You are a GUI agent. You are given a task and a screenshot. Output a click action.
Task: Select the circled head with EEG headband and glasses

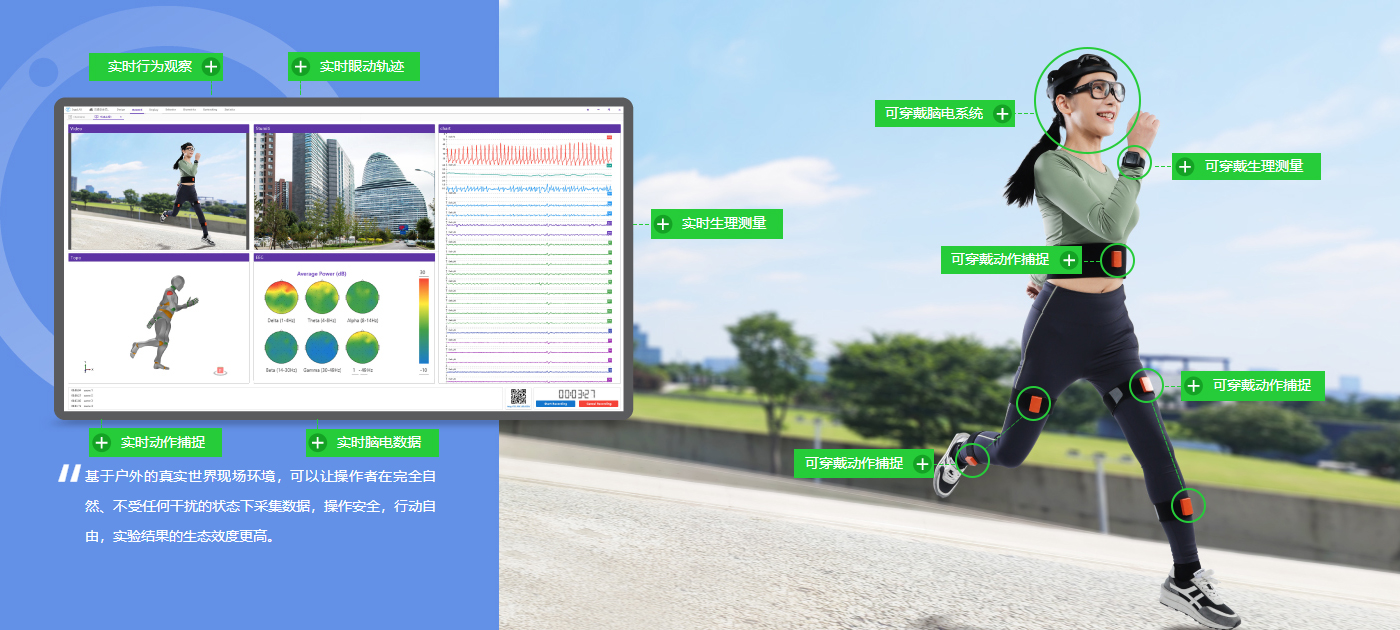point(1087,100)
